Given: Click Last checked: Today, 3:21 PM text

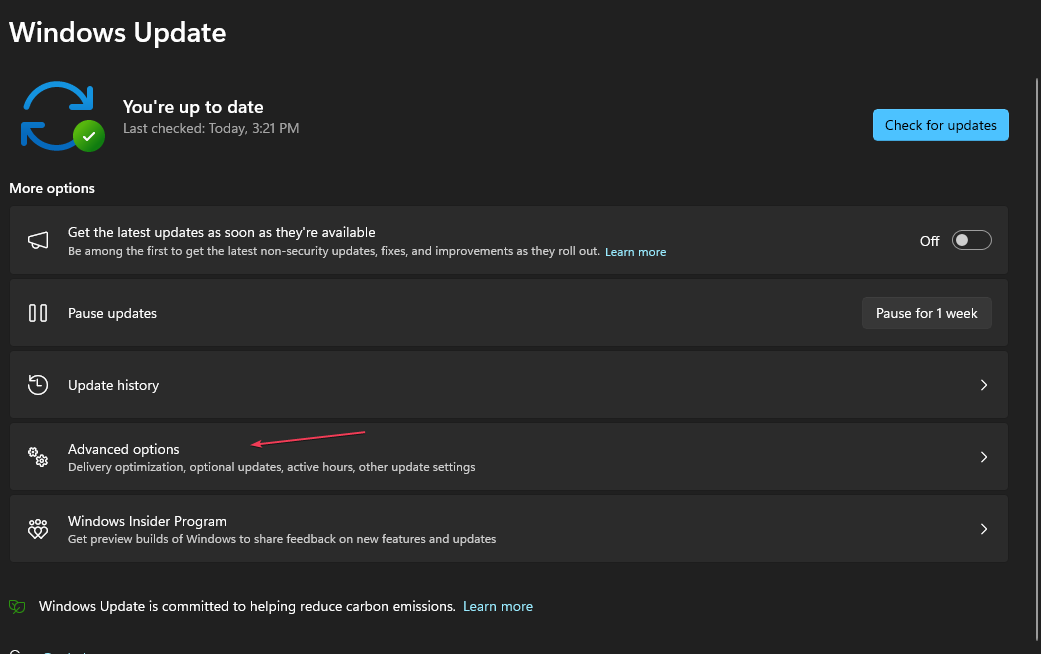Looking at the screenshot, I should (x=211, y=128).
